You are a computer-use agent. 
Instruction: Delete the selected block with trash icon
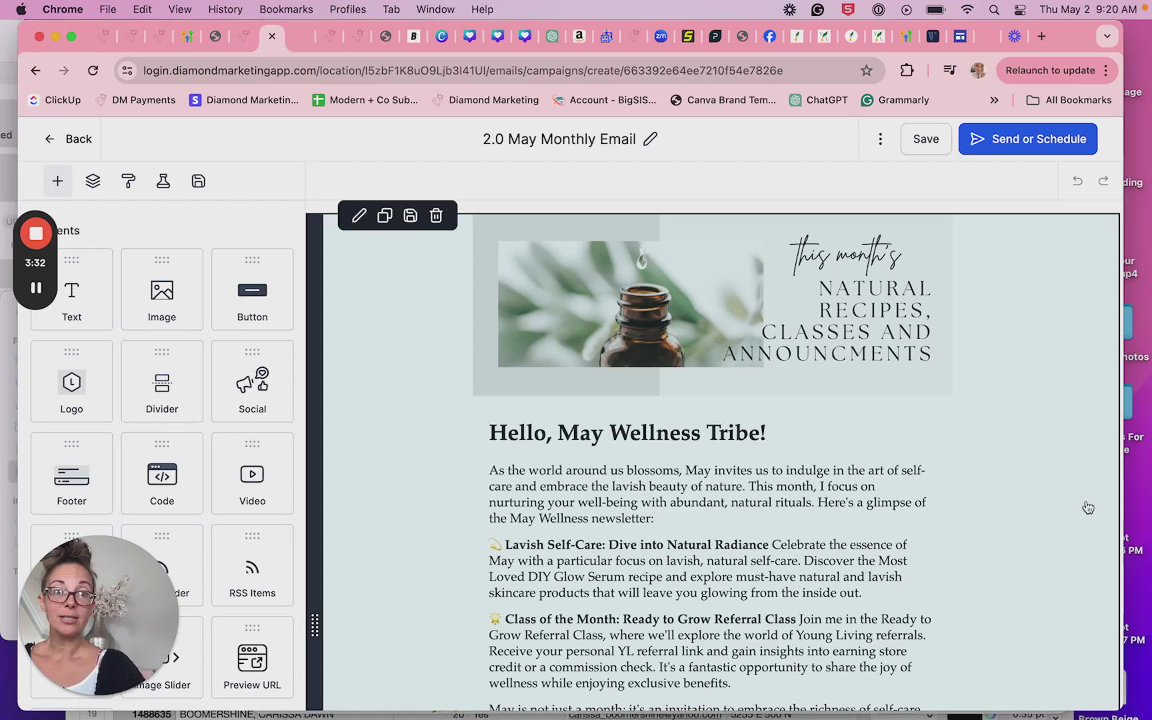[436, 215]
